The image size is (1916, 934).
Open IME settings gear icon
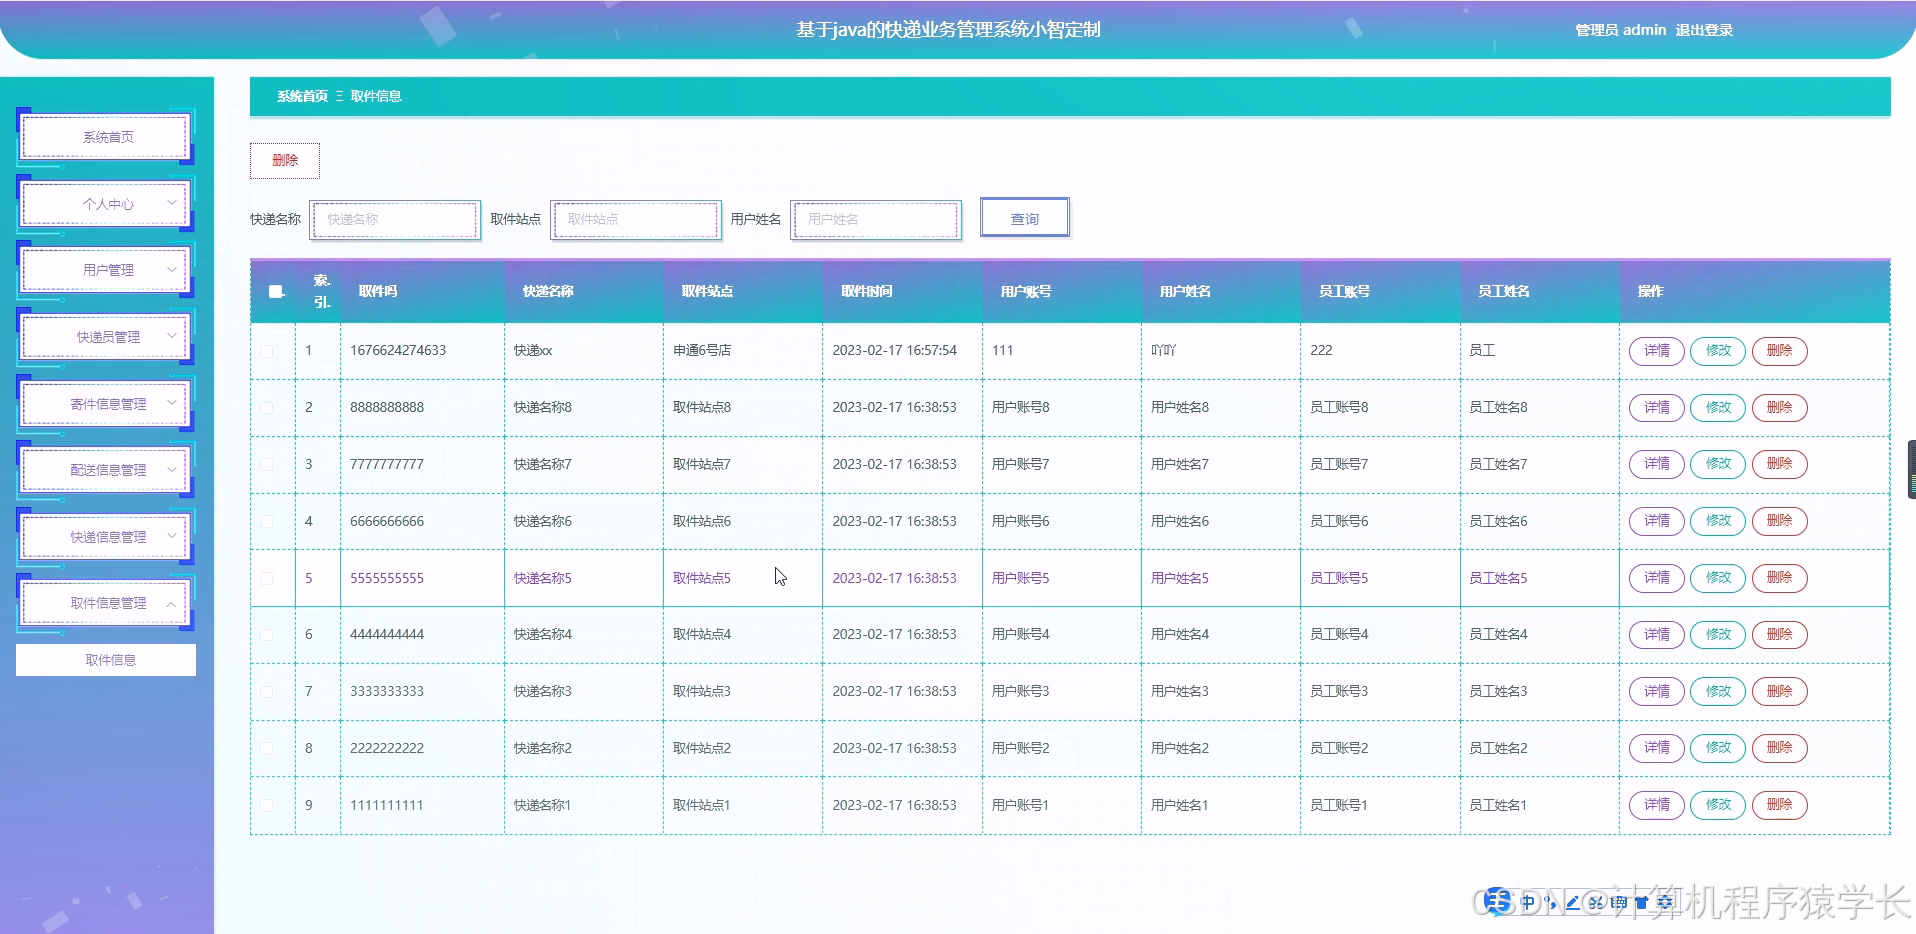coord(1664,902)
